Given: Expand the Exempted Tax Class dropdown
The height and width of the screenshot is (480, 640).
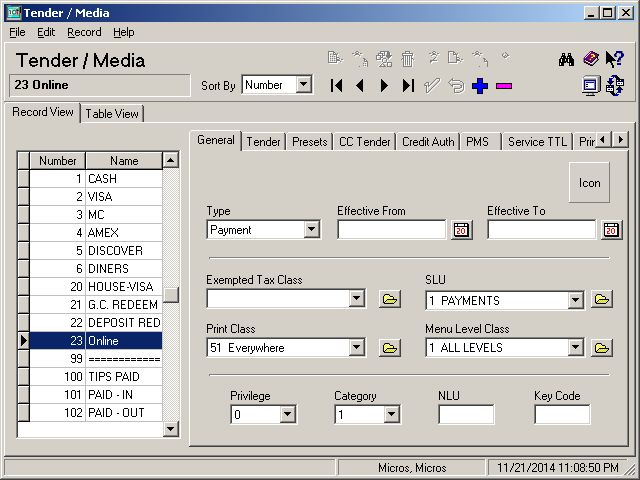Looking at the screenshot, I should (357, 299).
